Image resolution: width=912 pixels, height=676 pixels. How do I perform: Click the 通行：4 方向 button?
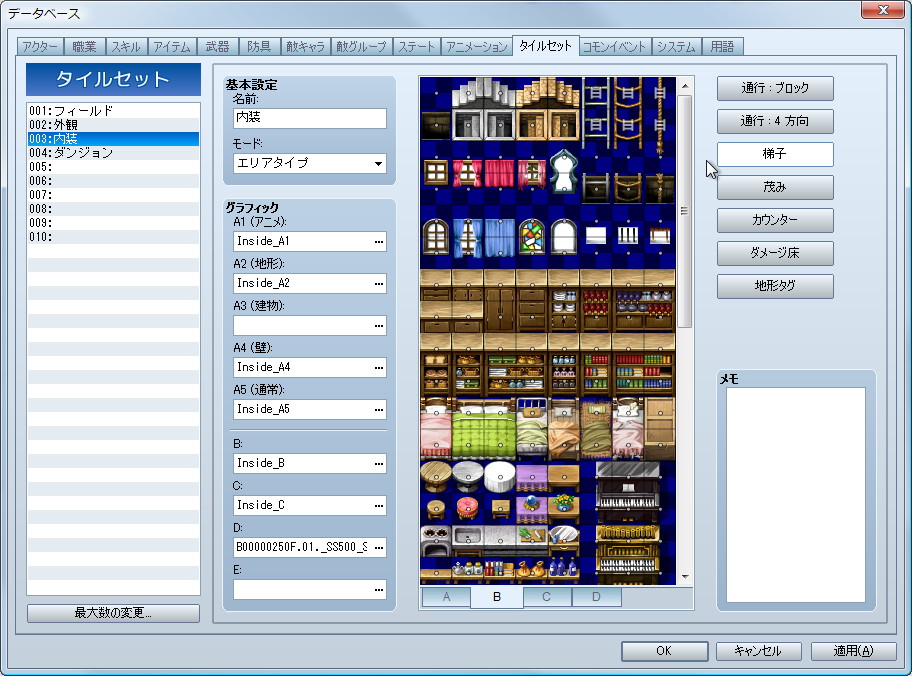[x=775, y=121]
